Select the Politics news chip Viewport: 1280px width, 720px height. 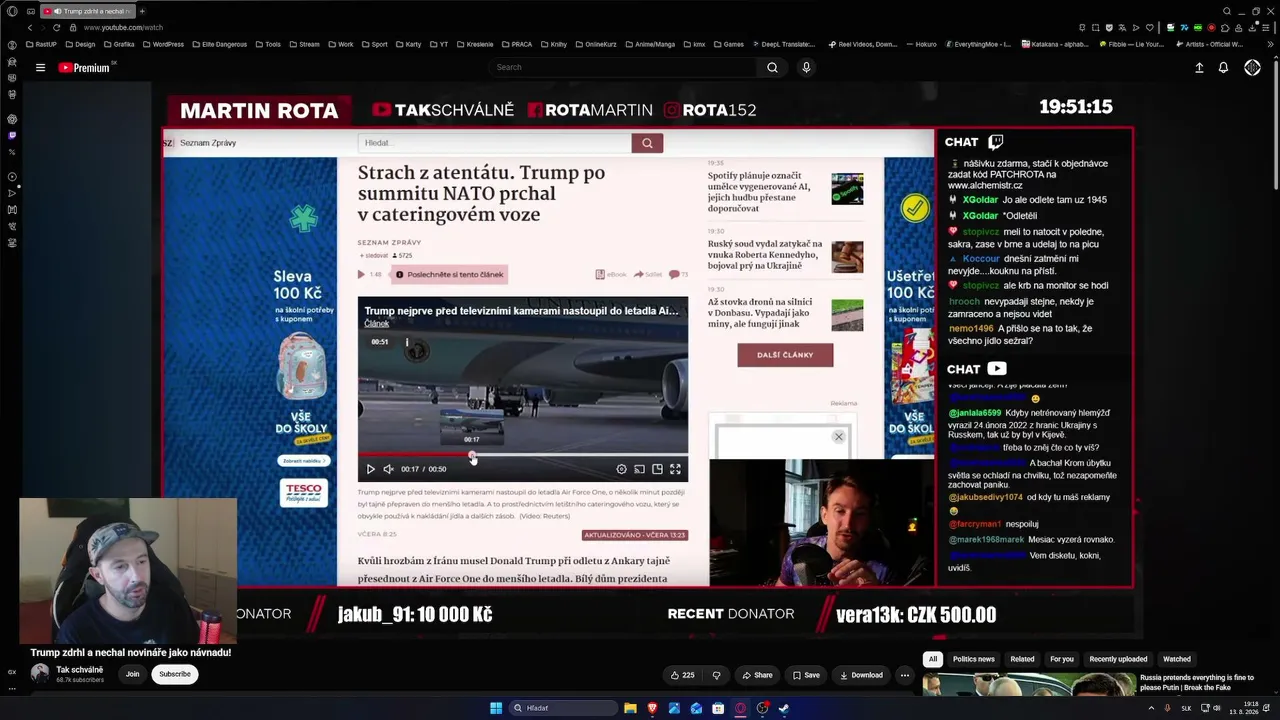[x=973, y=659]
